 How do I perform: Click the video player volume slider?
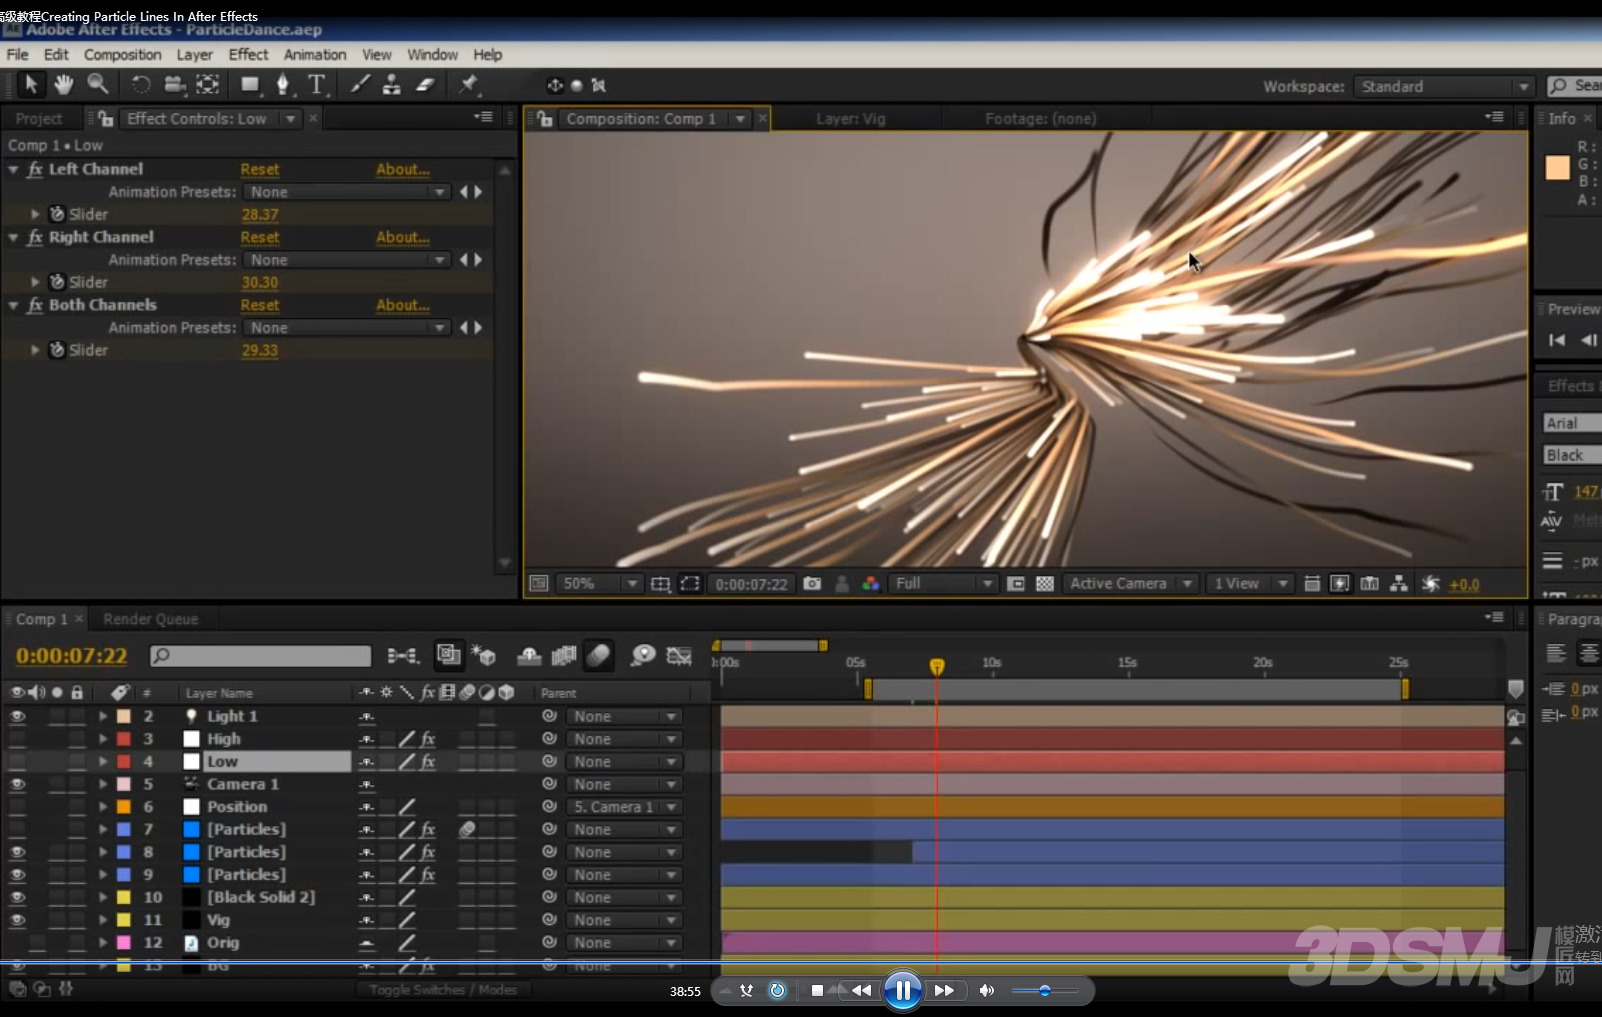[1044, 991]
